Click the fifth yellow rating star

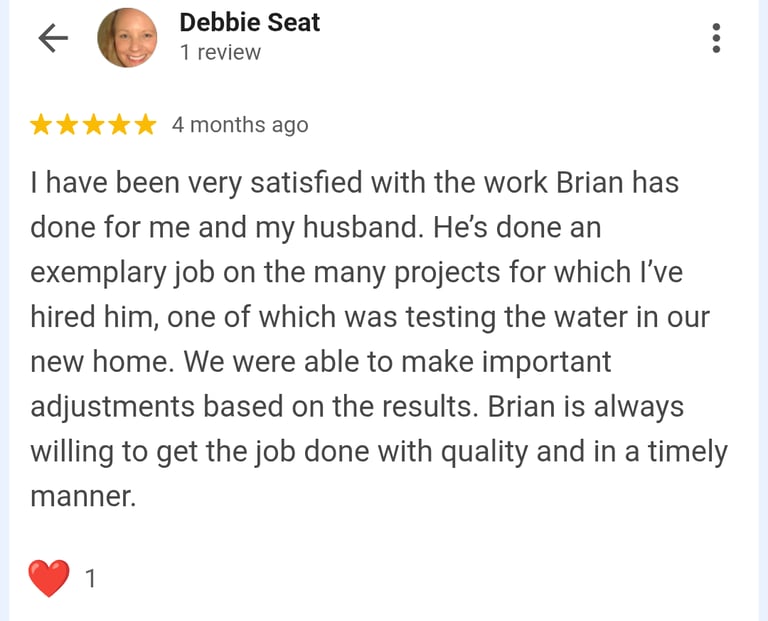tap(145, 124)
